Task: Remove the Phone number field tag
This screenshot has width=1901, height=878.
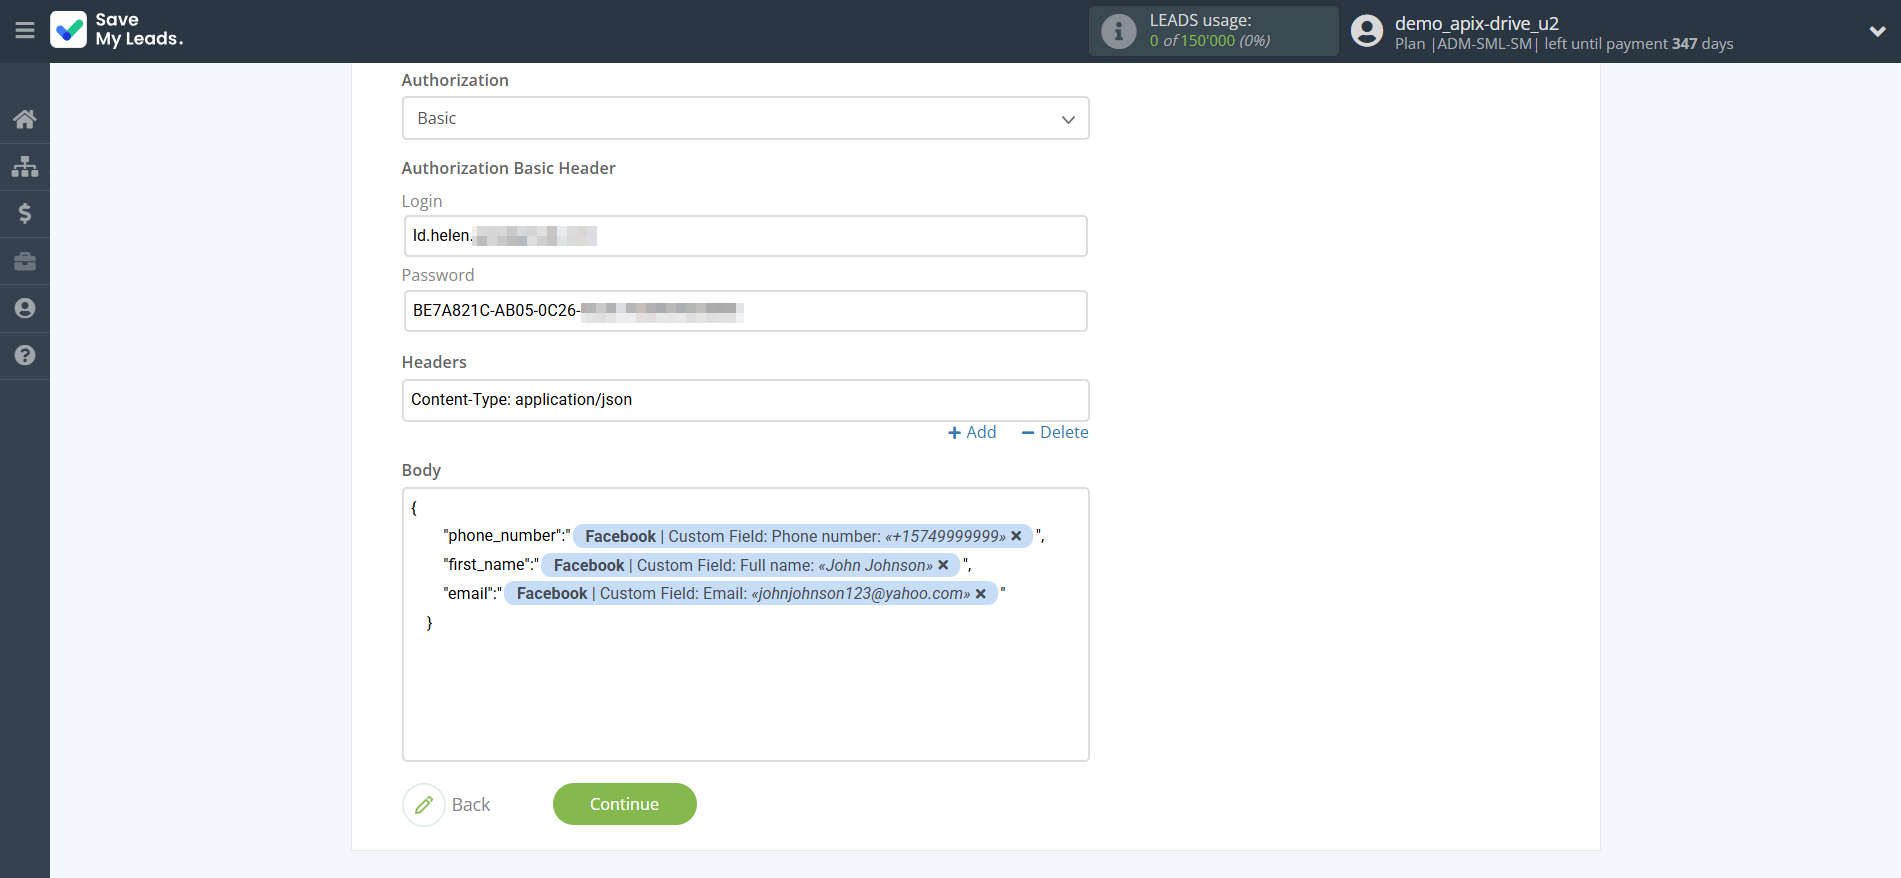Action: 1016,536
